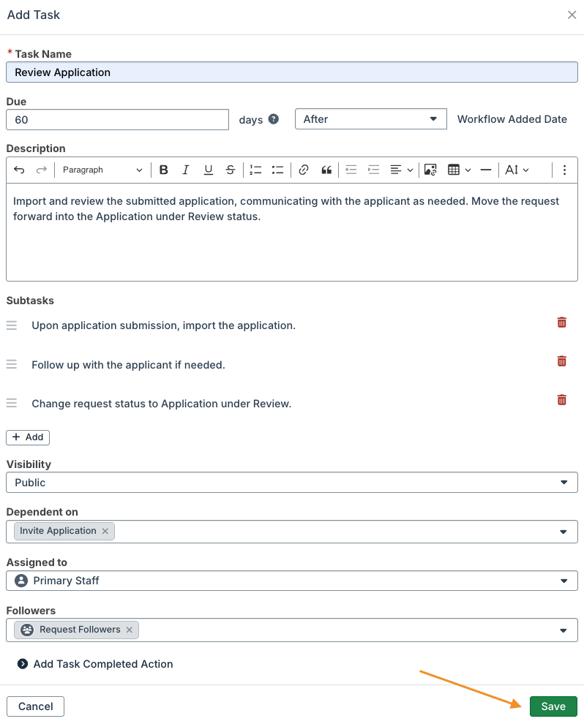Open the days help question-mark icon
The image size is (584, 724).
tap(274, 119)
